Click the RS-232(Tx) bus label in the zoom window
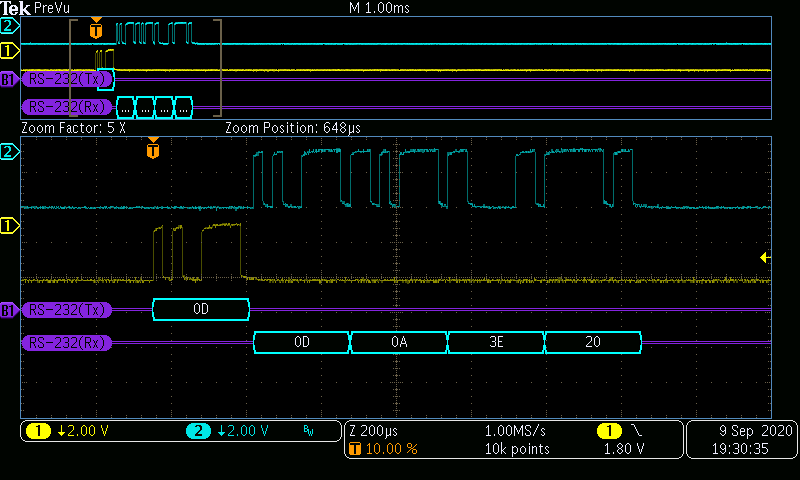This screenshot has width=800, height=480. click(x=68, y=310)
